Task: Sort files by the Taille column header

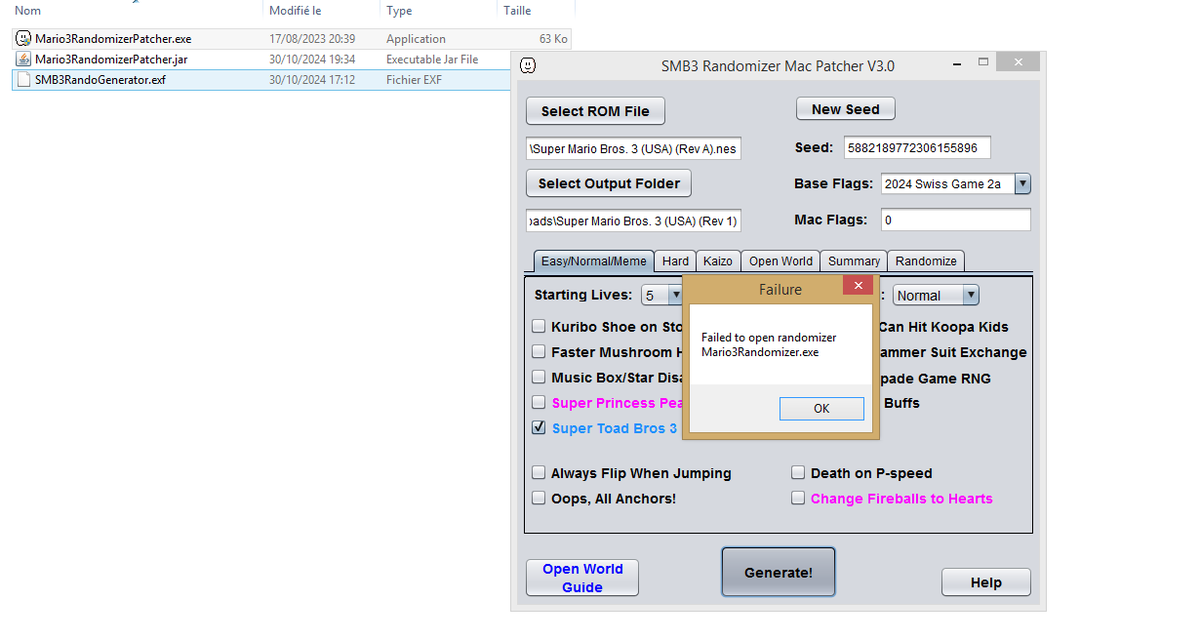Action: 517,10
